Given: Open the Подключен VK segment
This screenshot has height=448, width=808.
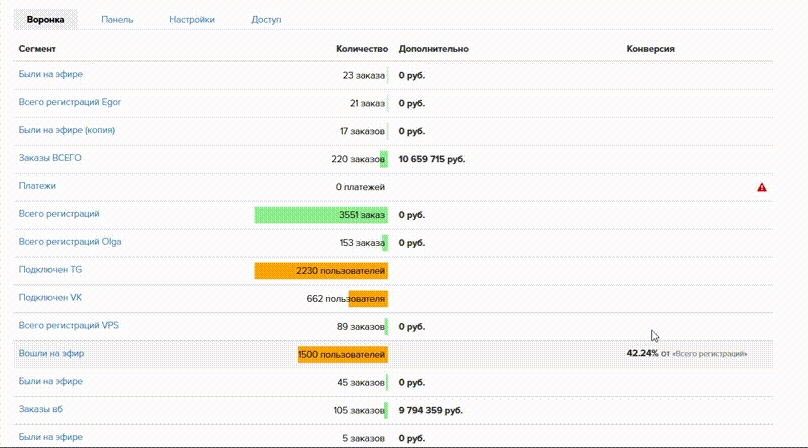Looking at the screenshot, I should tap(50, 297).
